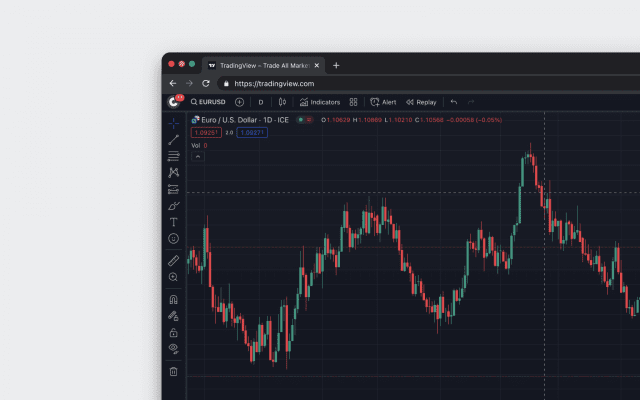Collapse the indicator legend with chevron
Screen dimensions: 640x400
point(197,156)
